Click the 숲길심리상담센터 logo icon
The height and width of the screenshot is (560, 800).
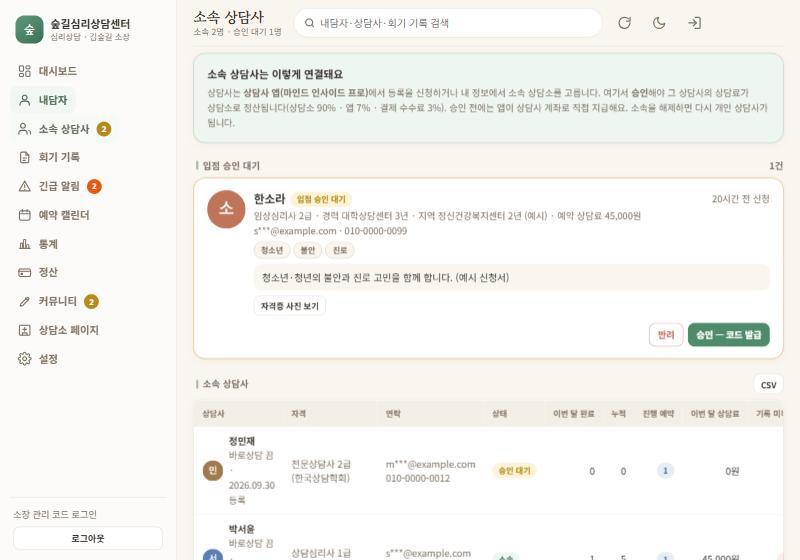click(29, 30)
